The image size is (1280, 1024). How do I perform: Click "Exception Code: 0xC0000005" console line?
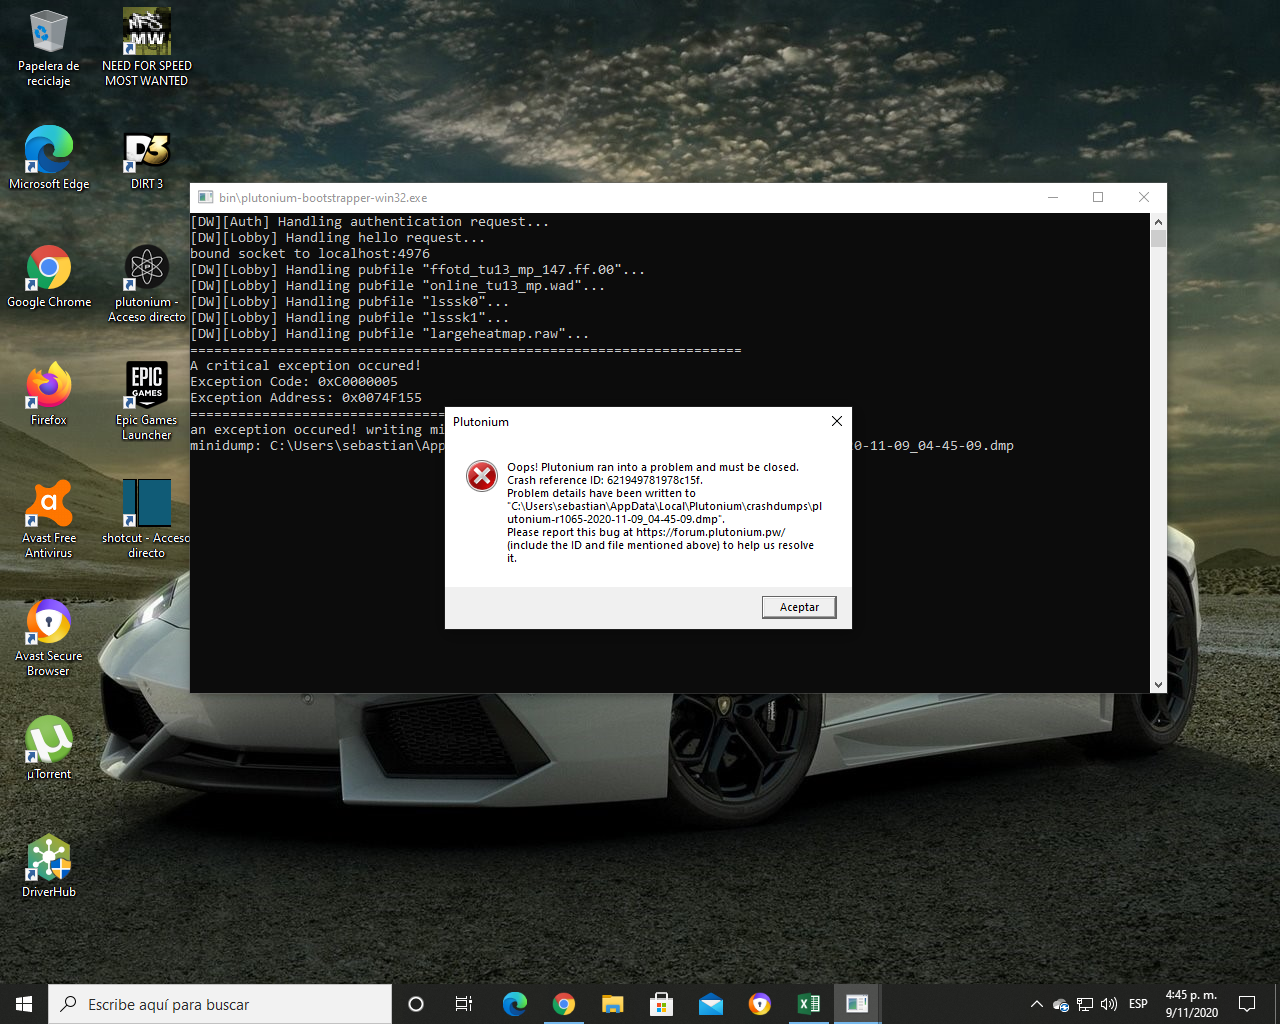point(294,382)
